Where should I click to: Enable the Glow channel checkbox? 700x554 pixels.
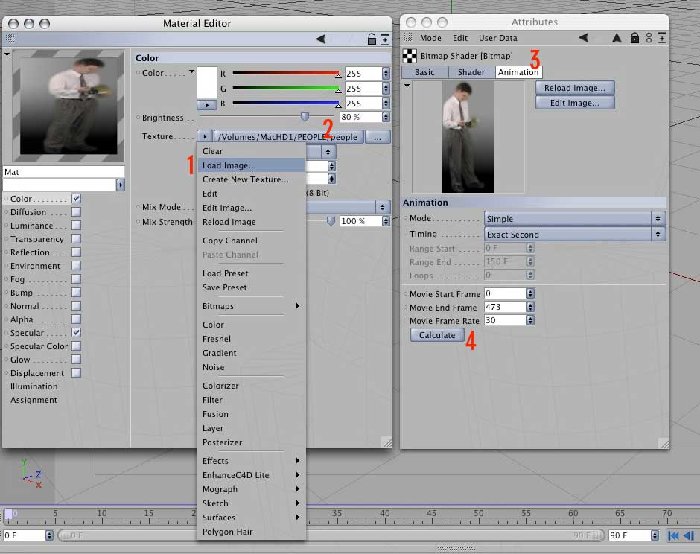point(76,359)
